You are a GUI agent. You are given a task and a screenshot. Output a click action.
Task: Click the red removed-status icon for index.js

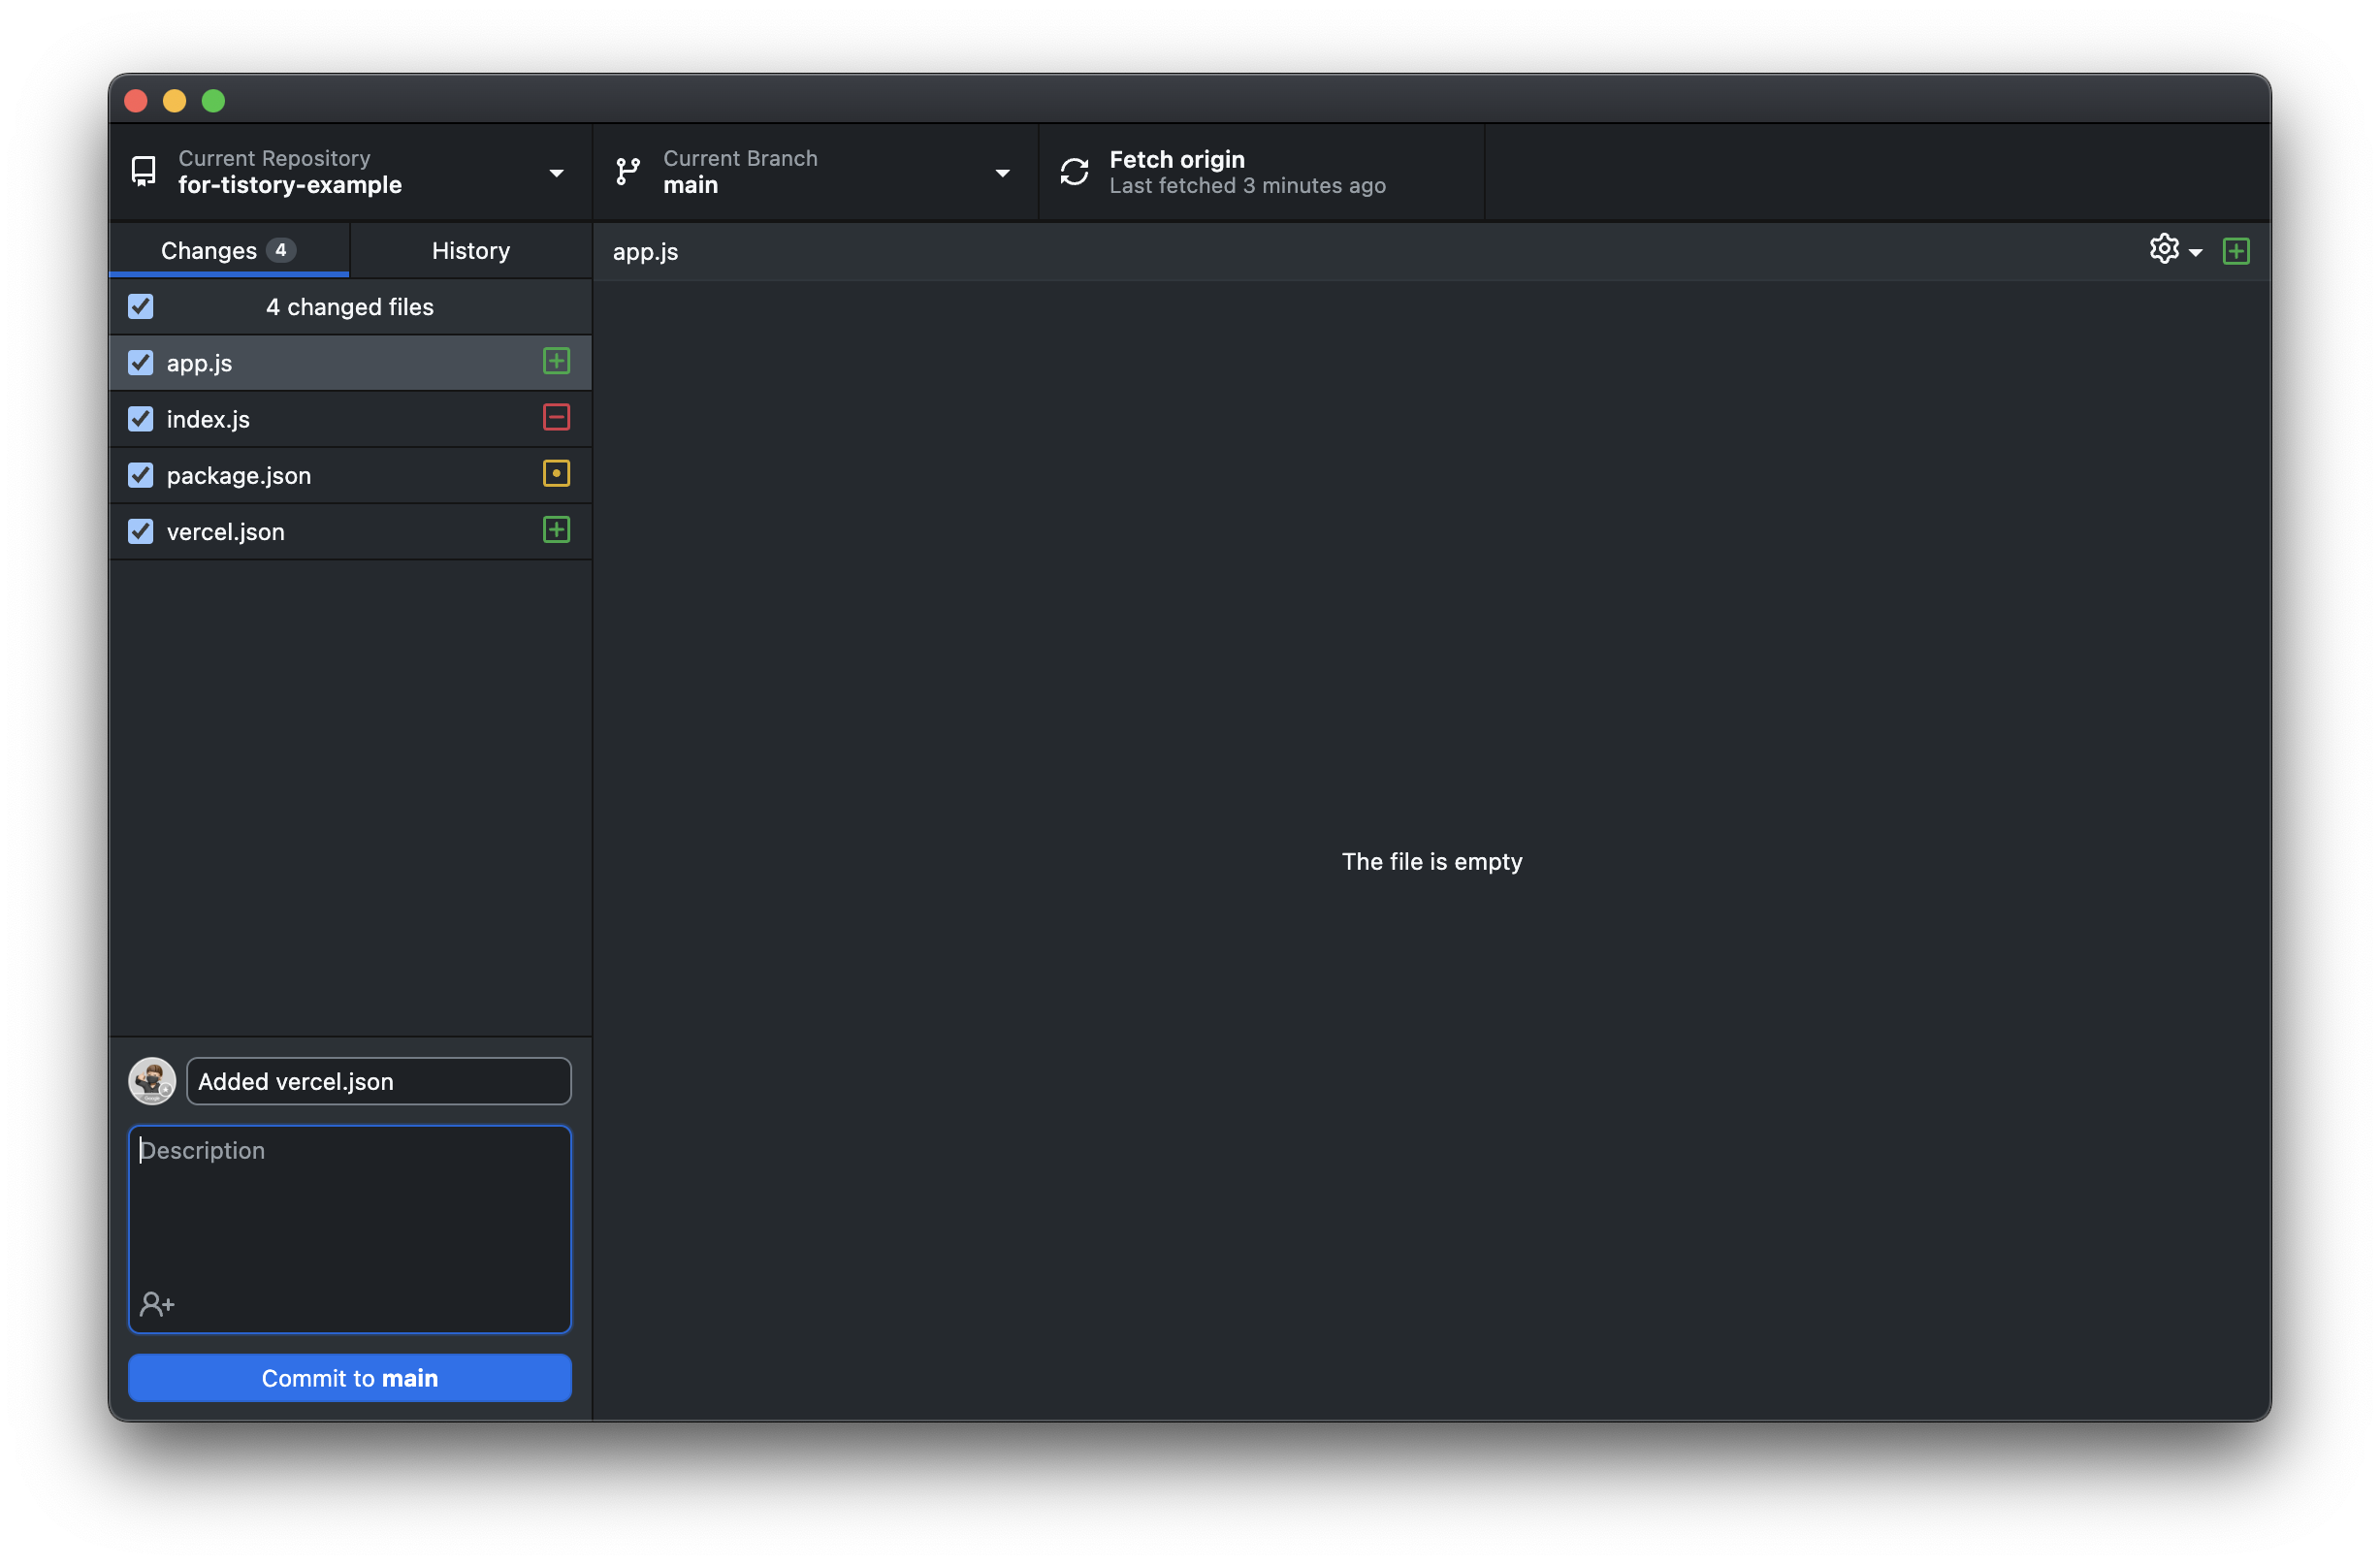(x=556, y=417)
